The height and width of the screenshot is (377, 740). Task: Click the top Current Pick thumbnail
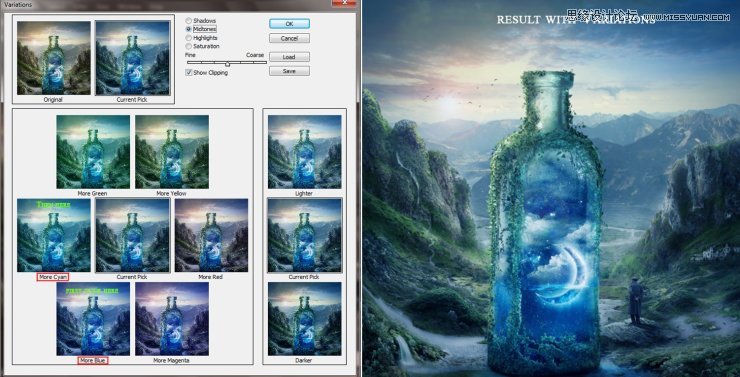click(x=132, y=58)
